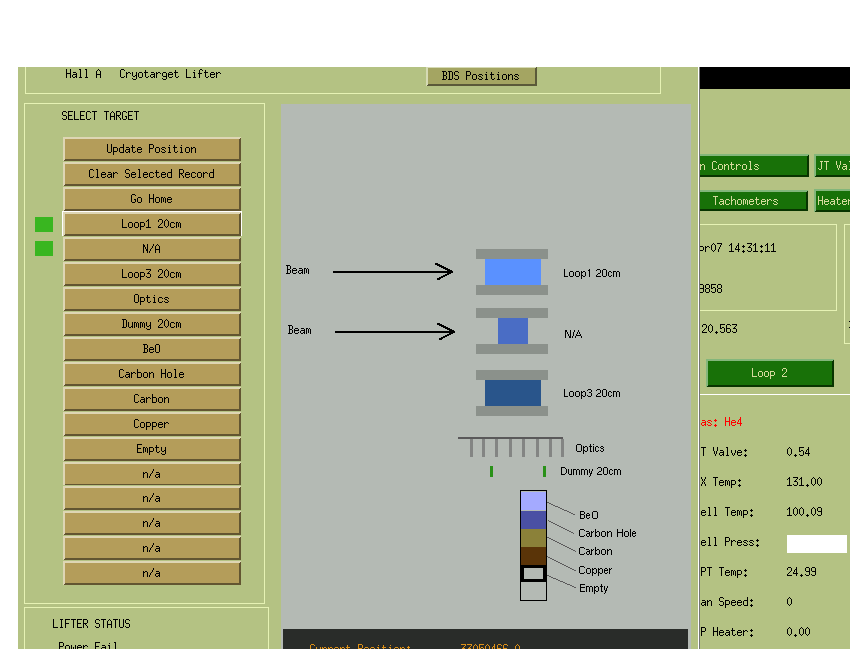Click the Carbon Hole diagram label
The width and height of the screenshot is (850, 649).
607,533
